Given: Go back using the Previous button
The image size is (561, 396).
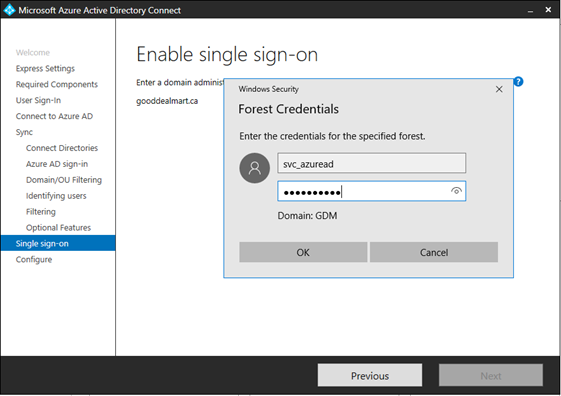Looking at the screenshot, I should point(370,375).
